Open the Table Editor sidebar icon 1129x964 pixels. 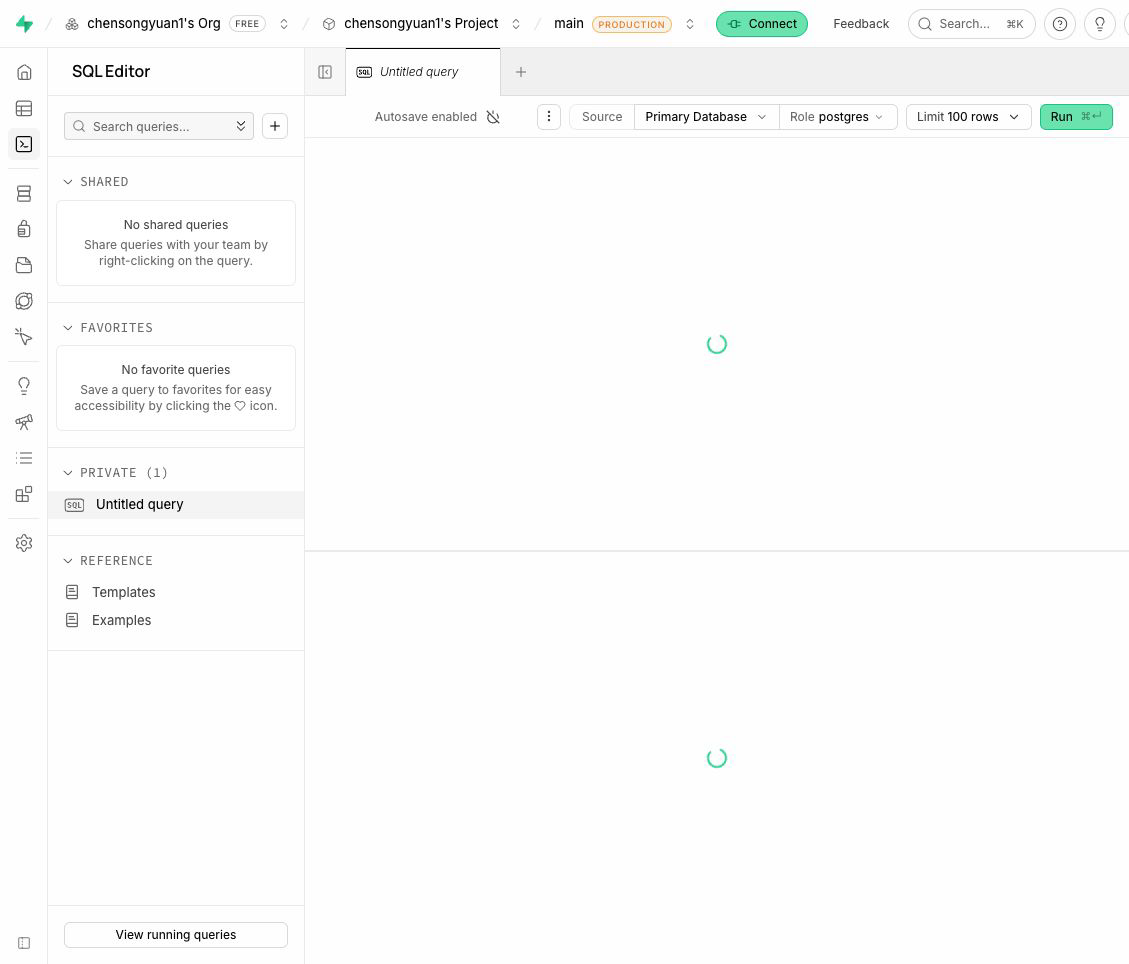[24, 109]
